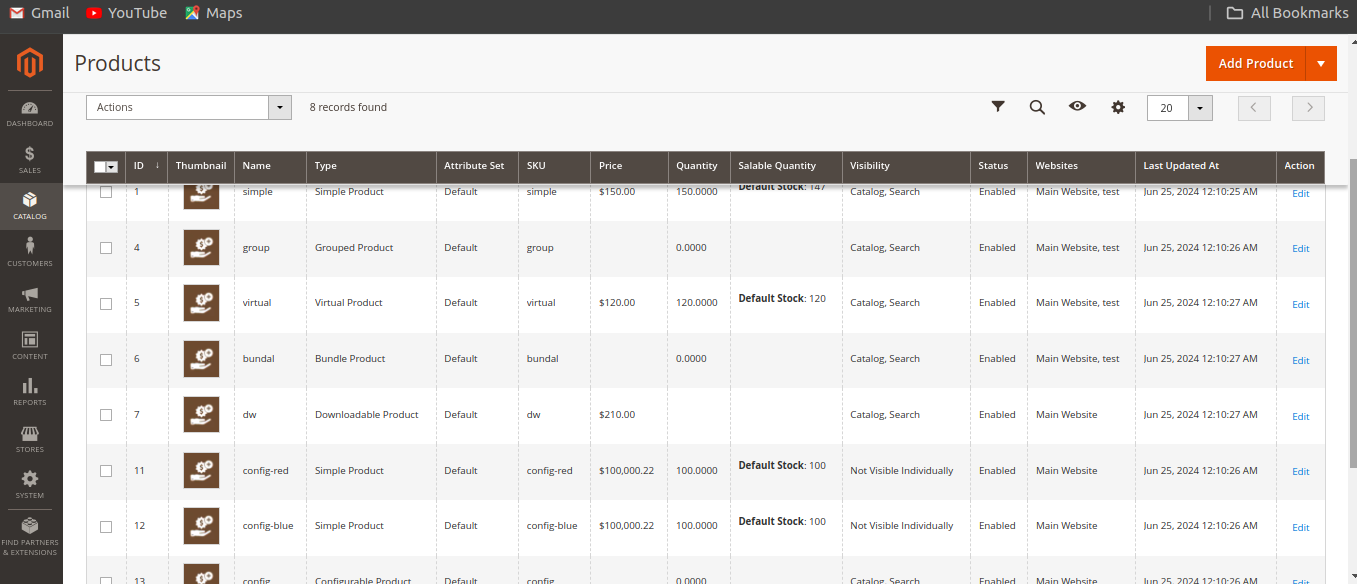Open the grid search via keyword

tap(1037, 106)
